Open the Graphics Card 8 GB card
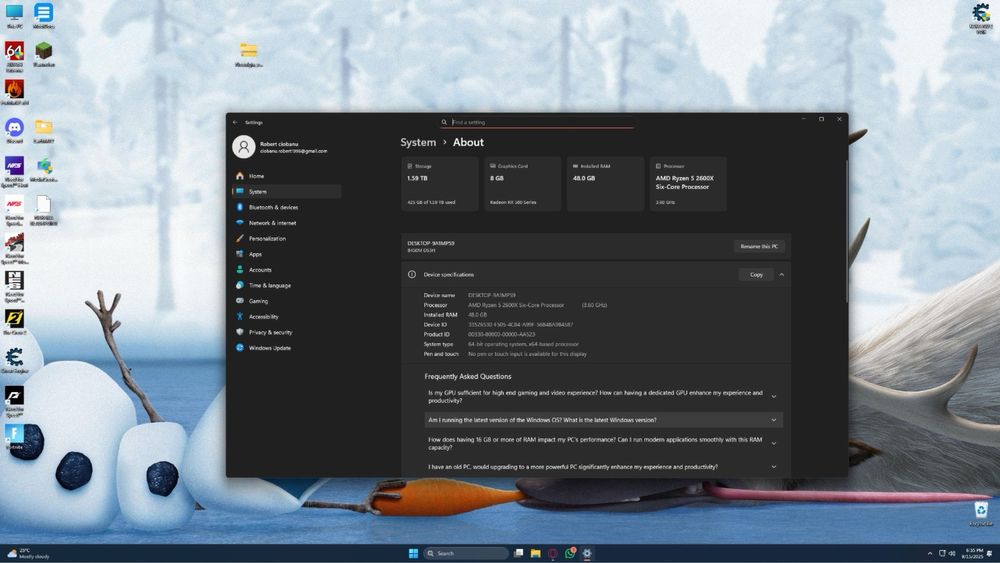Screen dimensions: 1000x563 point(523,184)
